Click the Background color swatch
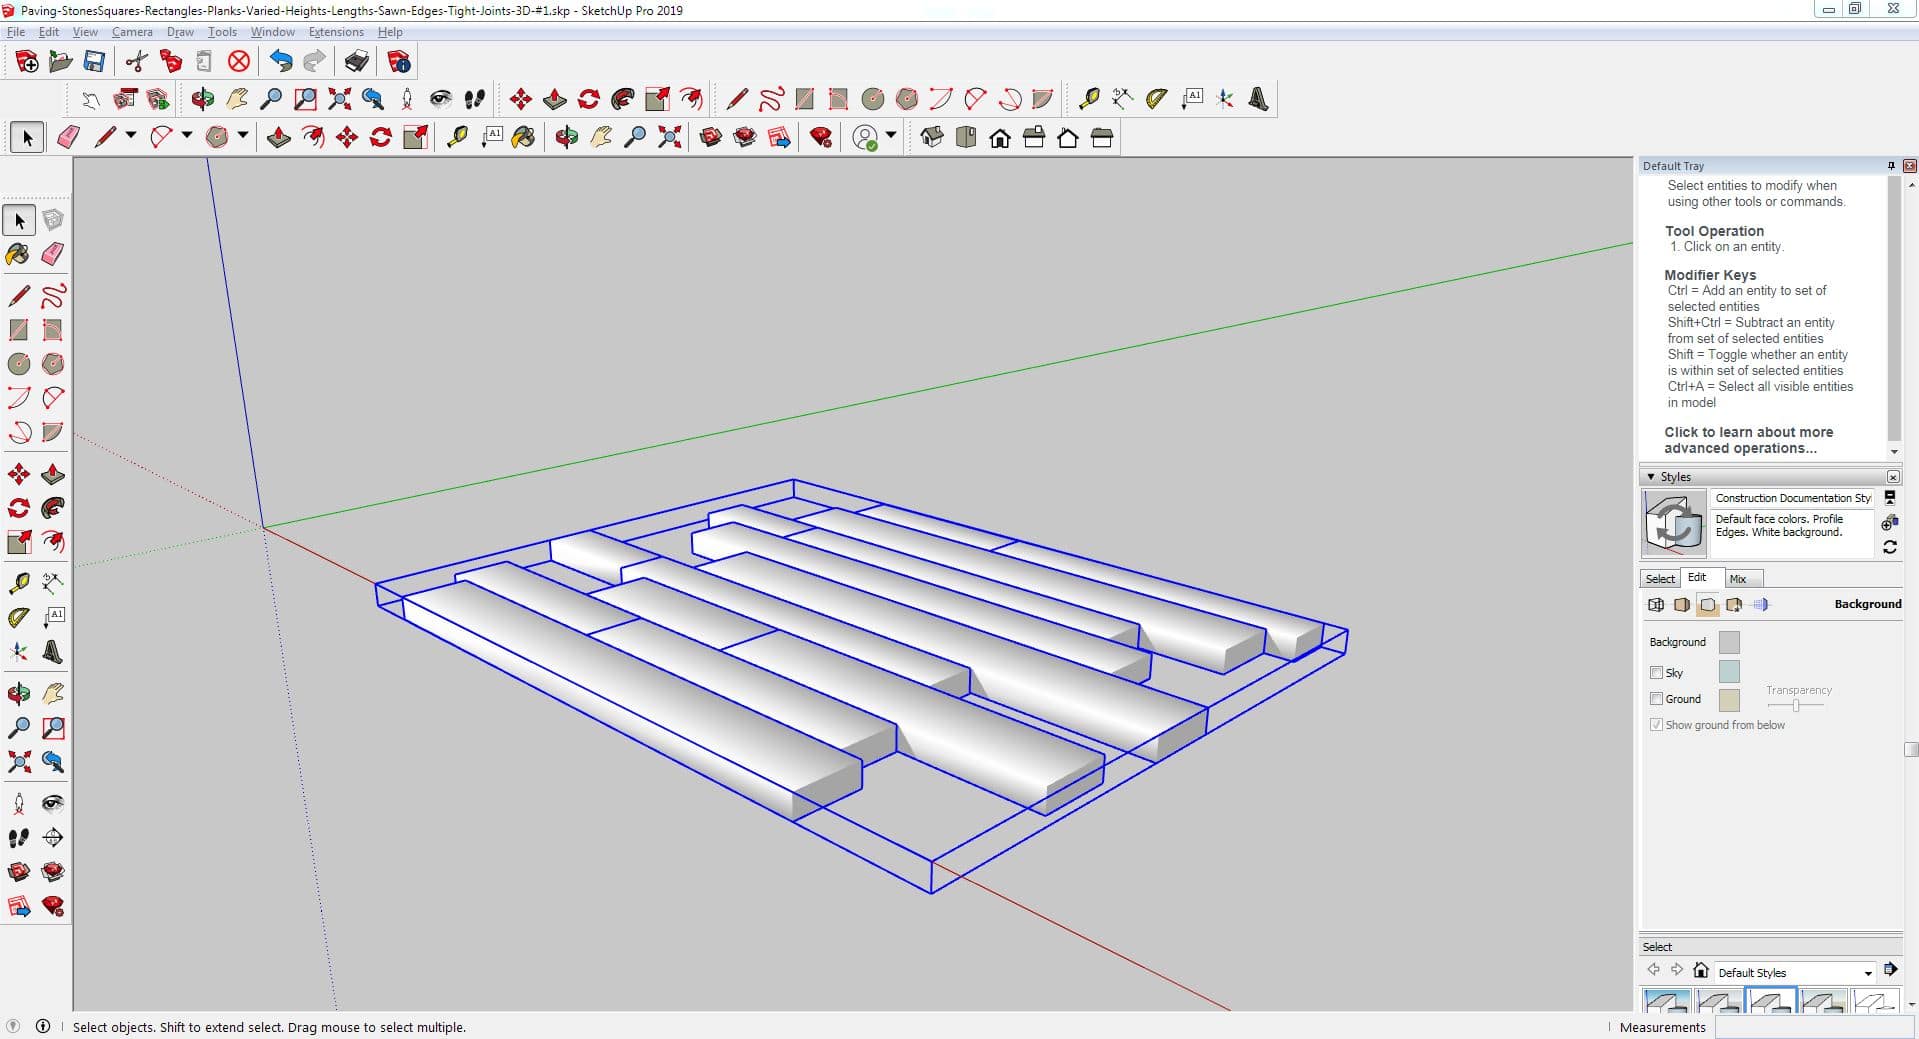Image resolution: width=1919 pixels, height=1039 pixels. 1729,642
